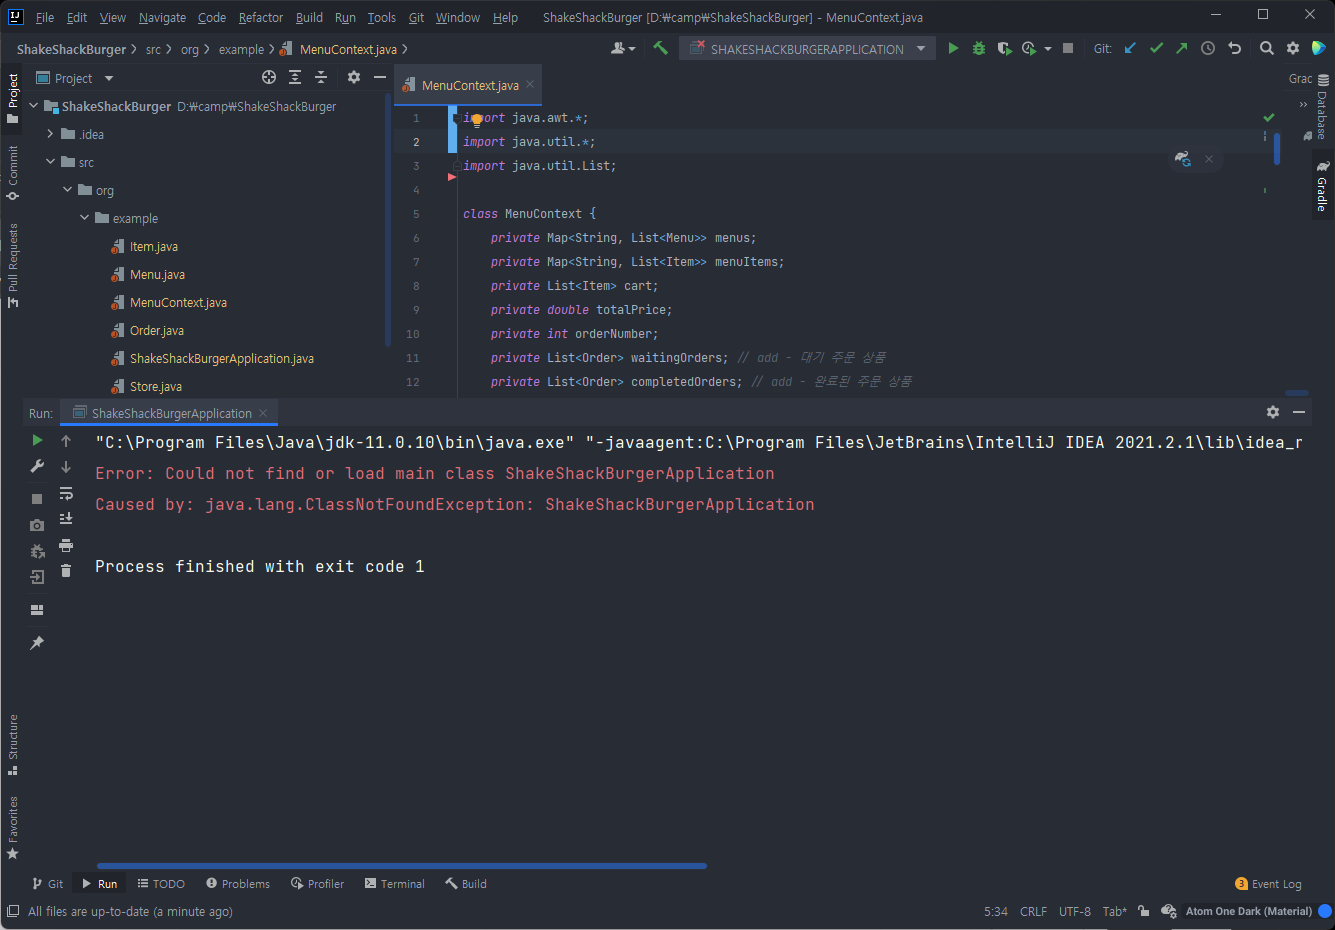Open the Window menu
The width and height of the screenshot is (1335, 930).
pyautogui.click(x=458, y=17)
